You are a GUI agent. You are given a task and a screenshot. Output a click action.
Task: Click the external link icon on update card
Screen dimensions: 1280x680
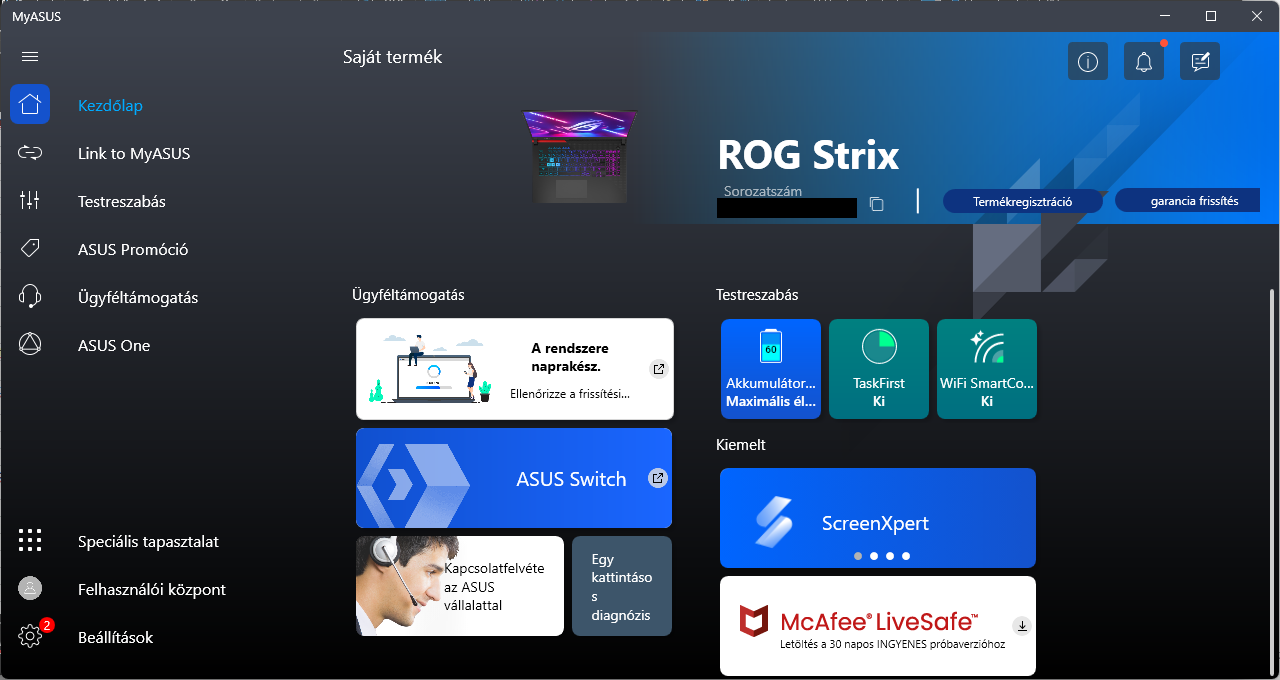[658, 369]
